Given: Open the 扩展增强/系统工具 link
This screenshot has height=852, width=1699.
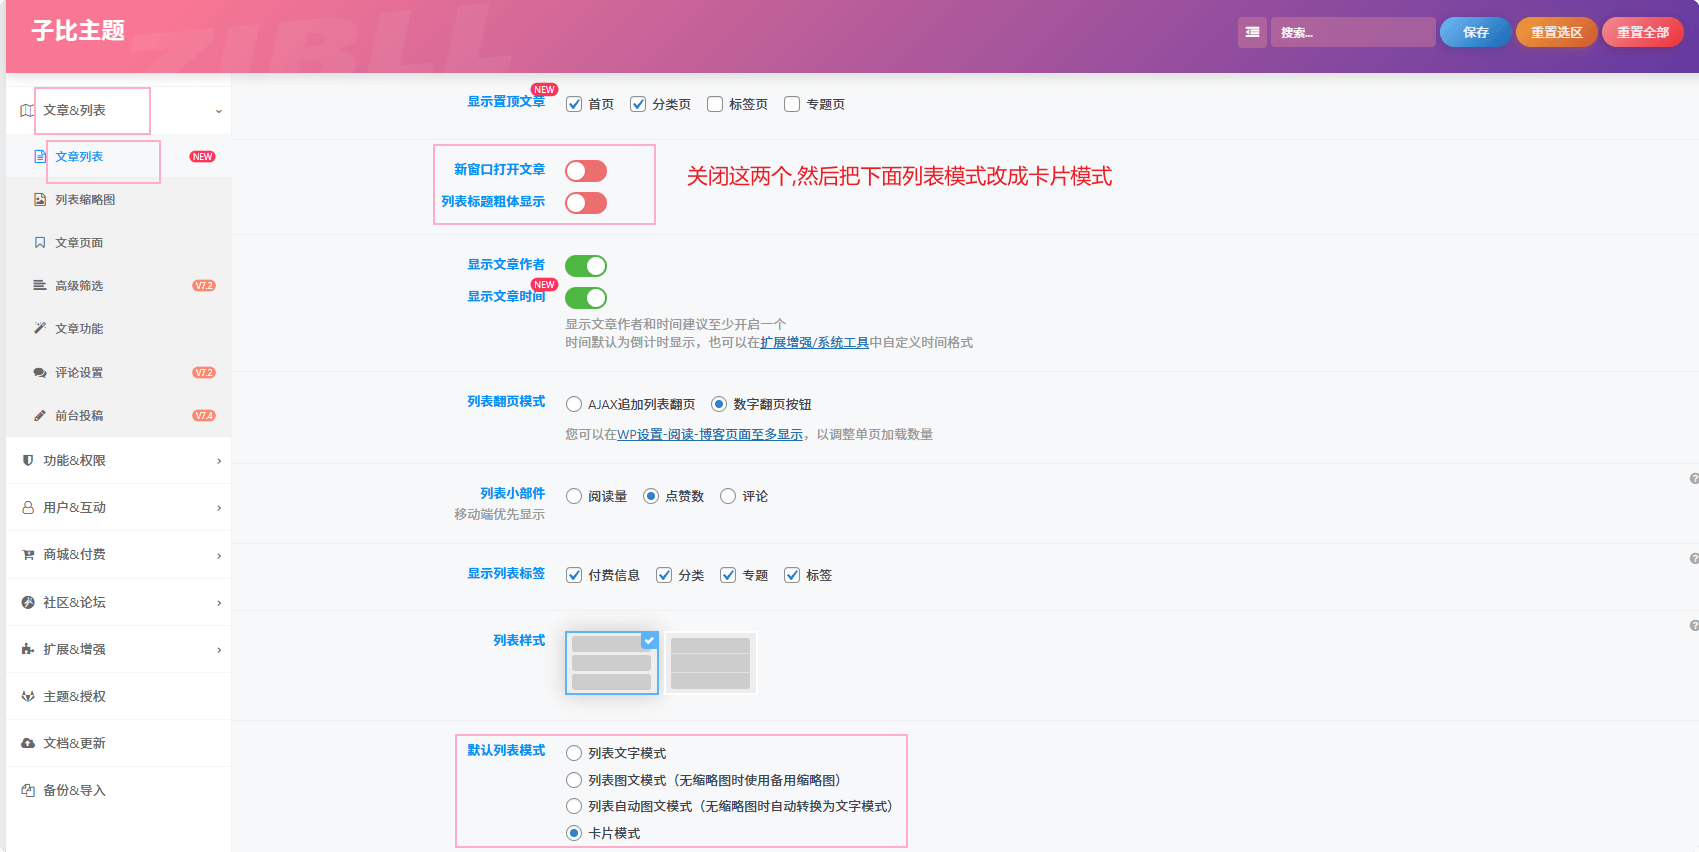Looking at the screenshot, I should coord(814,343).
